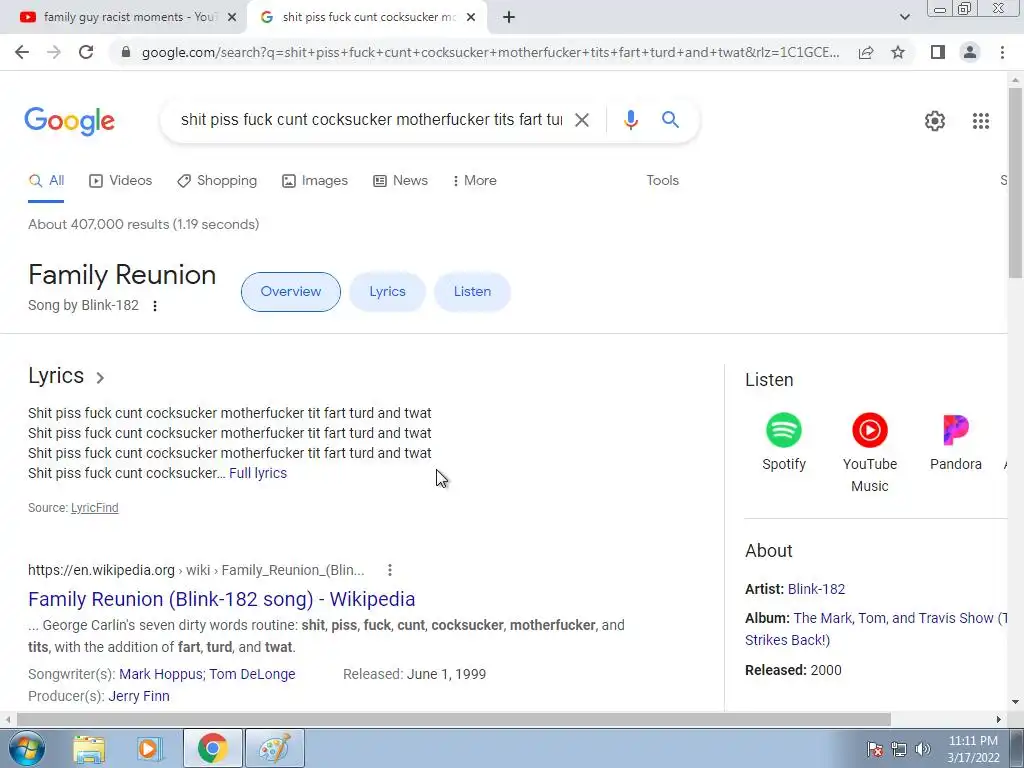This screenshot has width=1024, height=768.
Task: Click the browser forward arrow
Action: tap(54, 52)
